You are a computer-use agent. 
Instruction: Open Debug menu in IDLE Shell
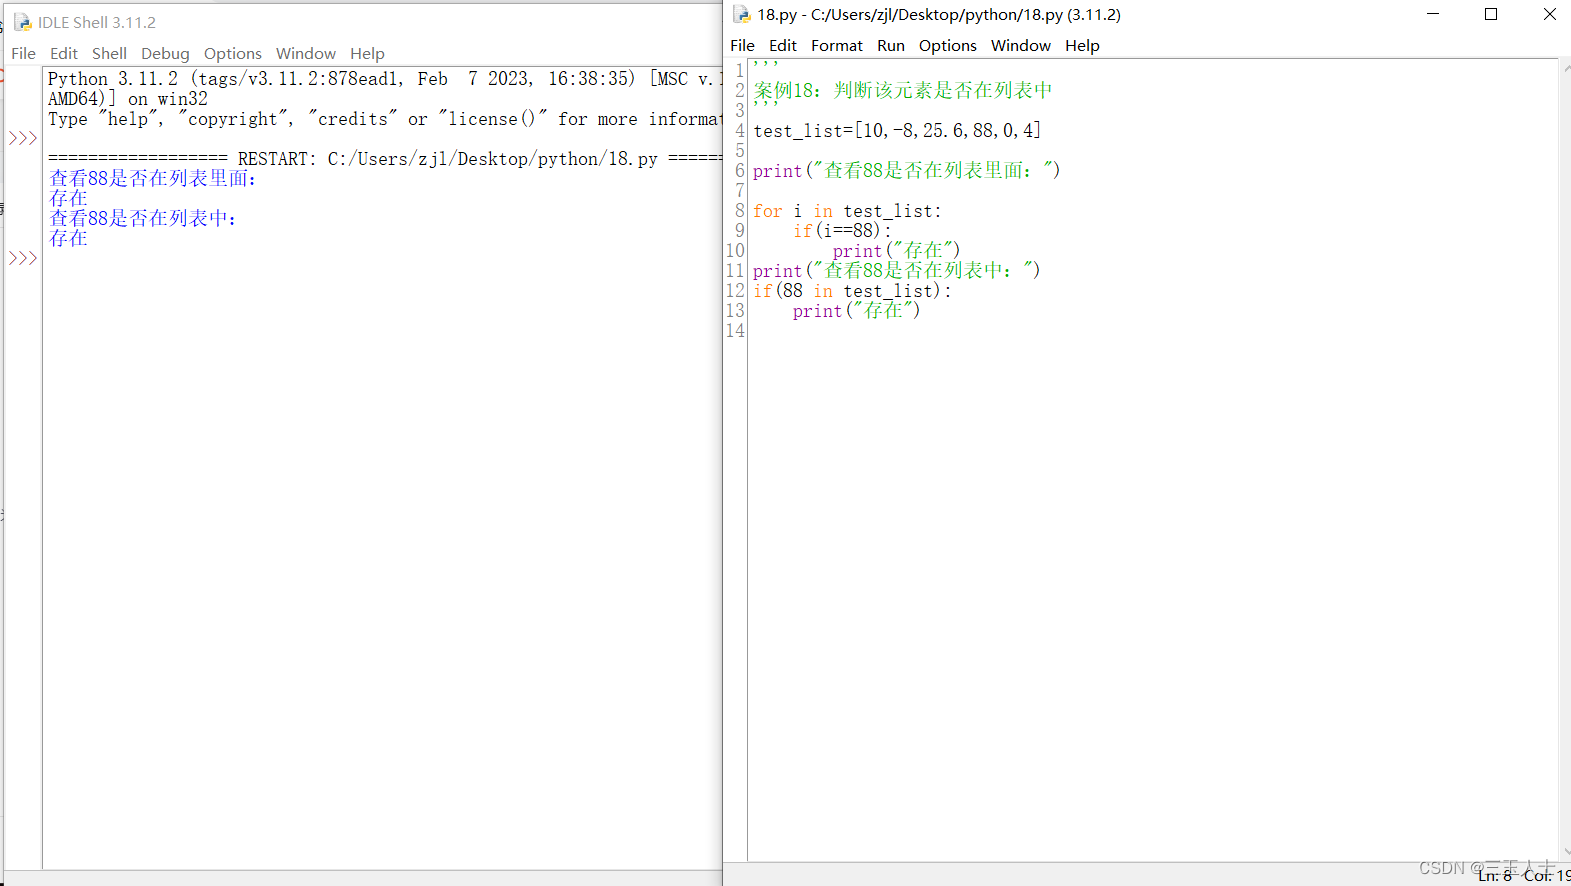[x=165, y=53]
